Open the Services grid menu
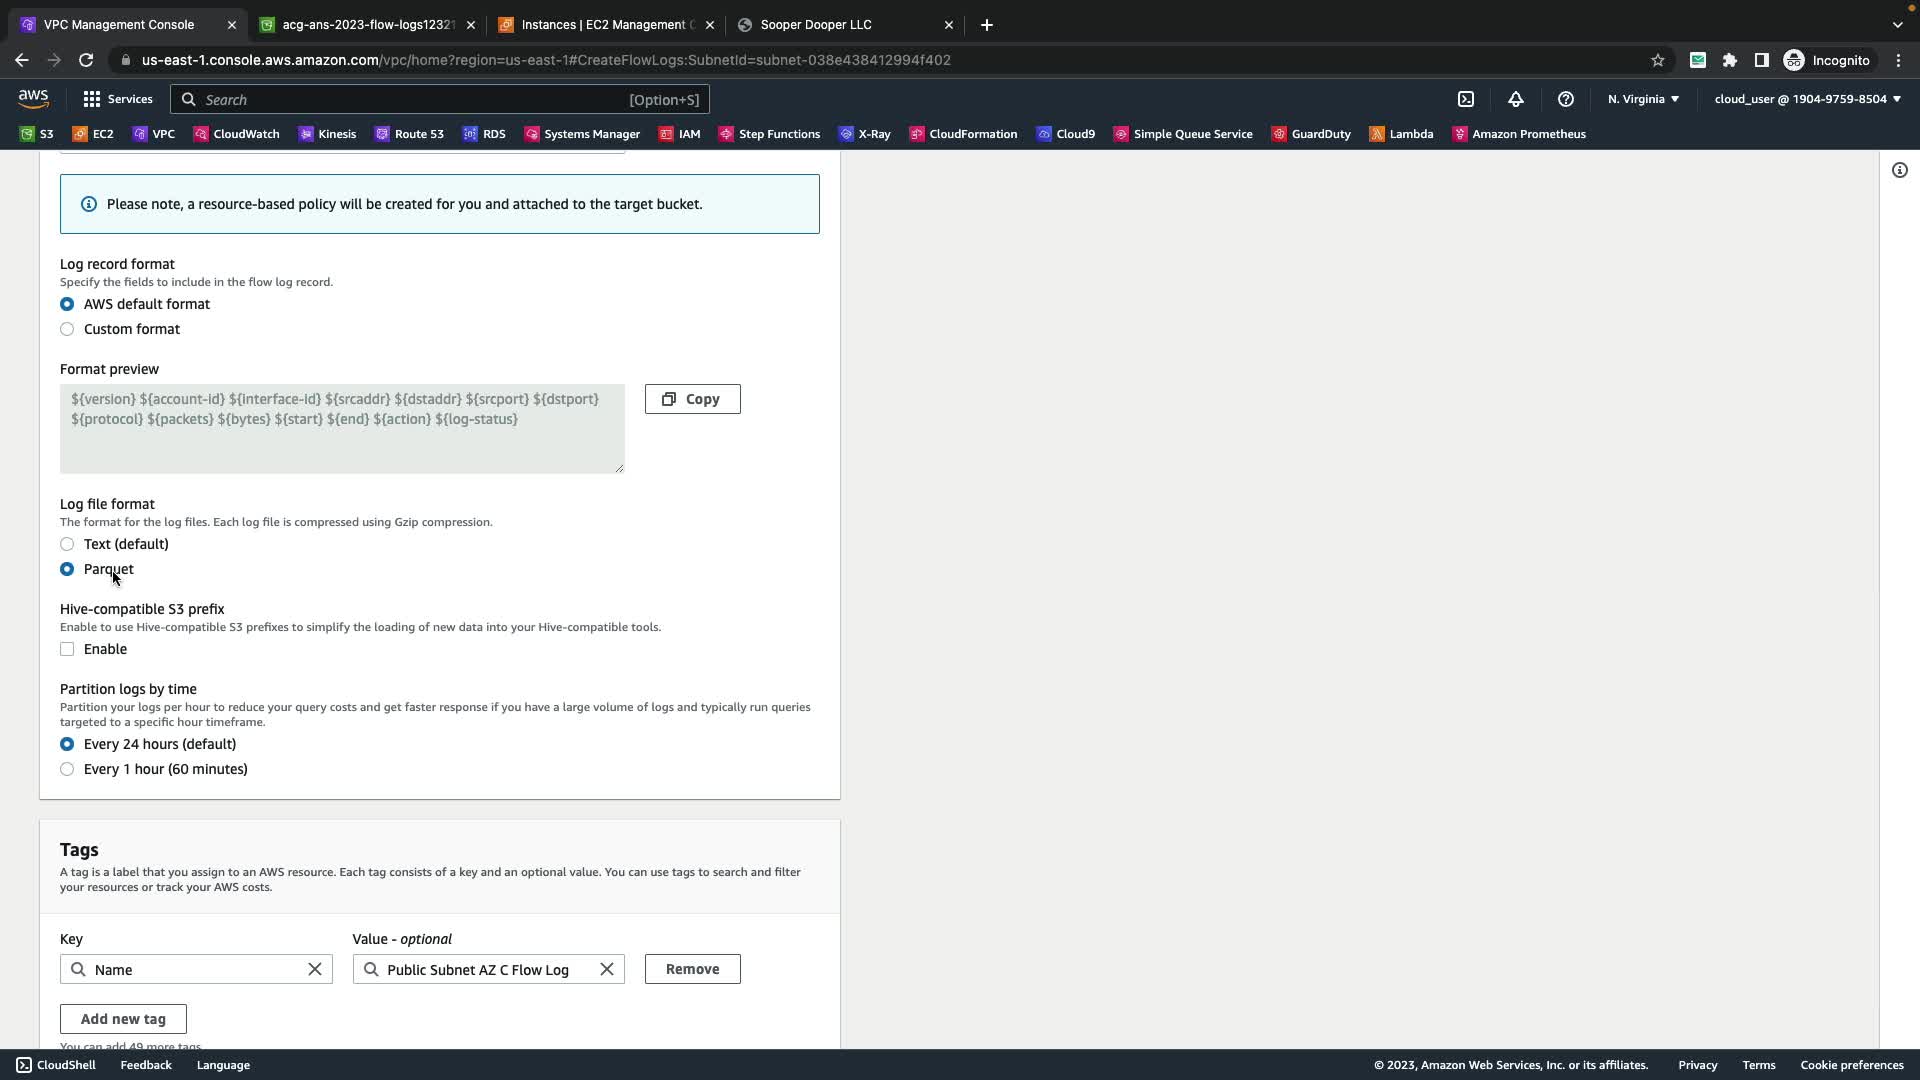The image size is (1920, 1080). click(x=118, y=99)
